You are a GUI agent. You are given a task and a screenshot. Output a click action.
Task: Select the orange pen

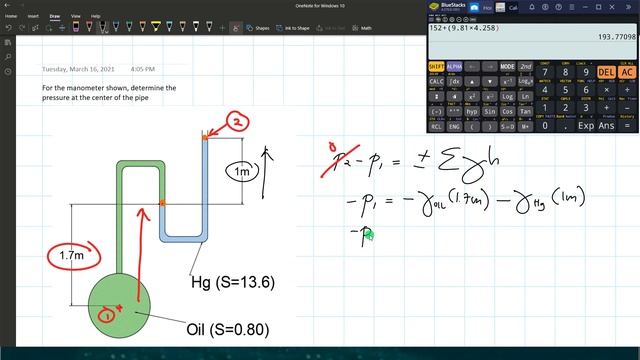(x=142, y=27)
